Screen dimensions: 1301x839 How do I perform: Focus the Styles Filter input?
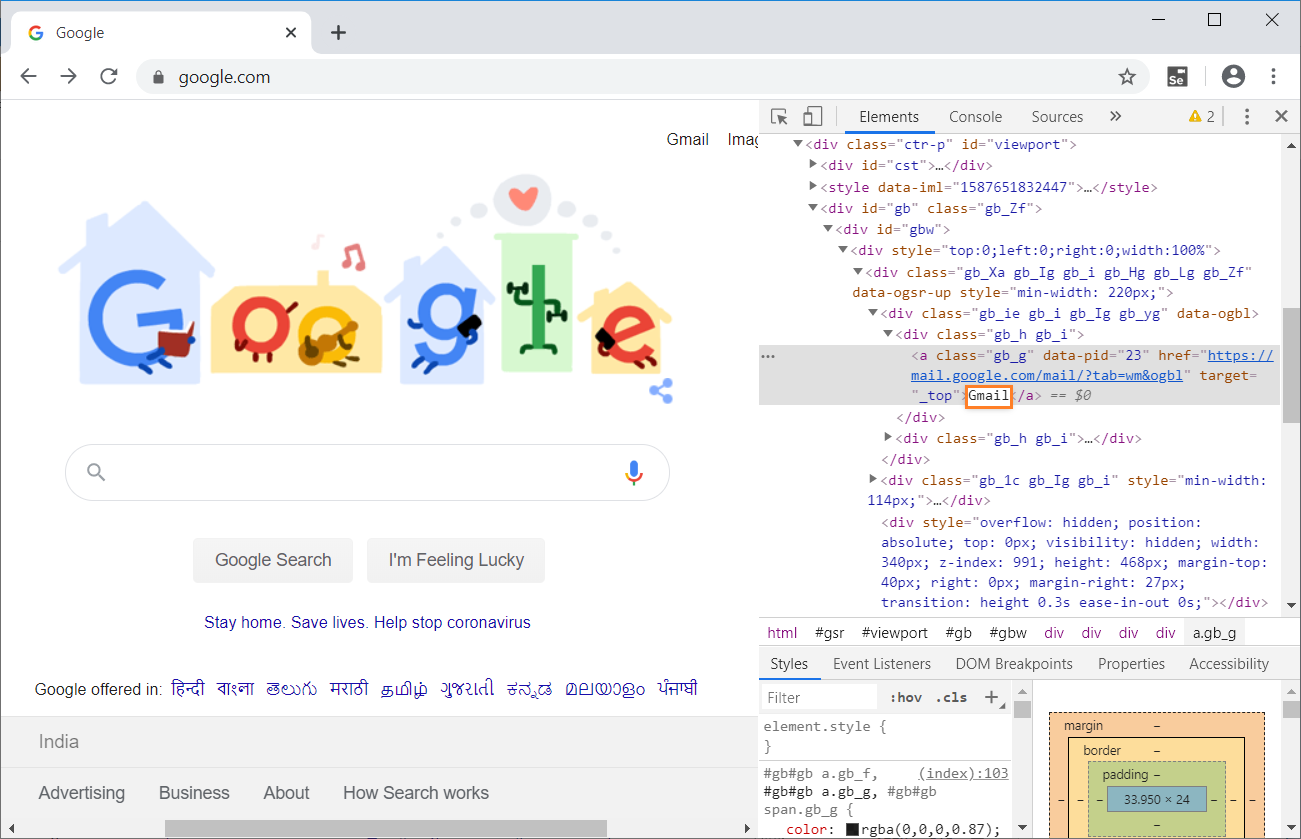(x=820, y=697)
